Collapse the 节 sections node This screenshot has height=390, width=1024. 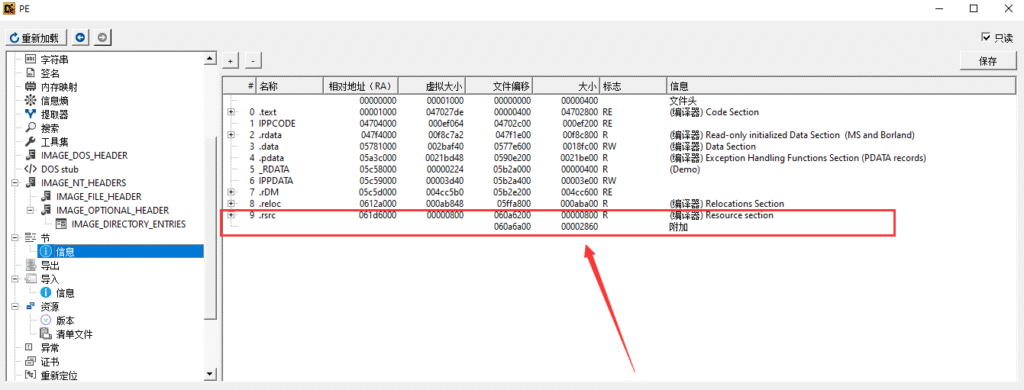coord(15,238)
